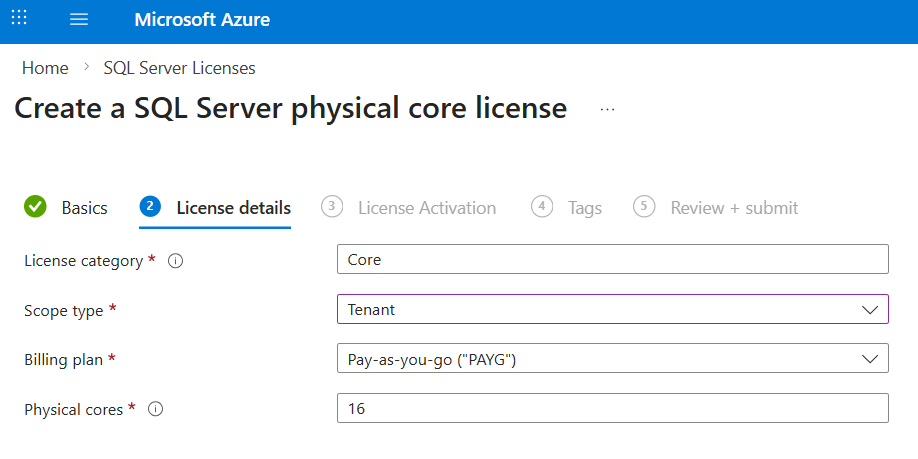Click the green Basics checkmark icon
This screenshot has height=459, width=918.
pyautogui.click(x=35, y=207)
